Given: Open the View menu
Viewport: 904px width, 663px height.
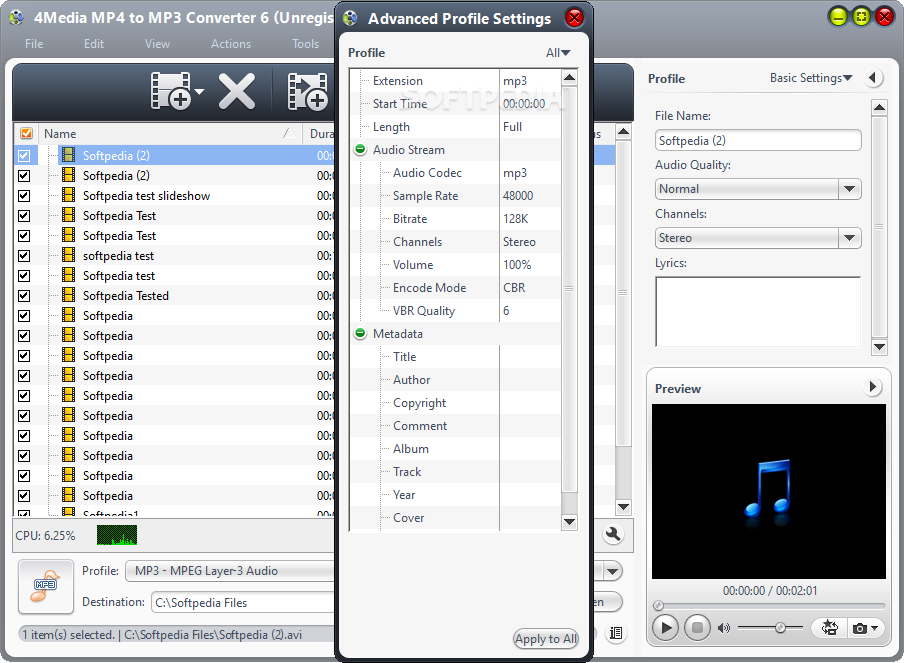Looking at the screenshot, I should (x=157, y=44).
